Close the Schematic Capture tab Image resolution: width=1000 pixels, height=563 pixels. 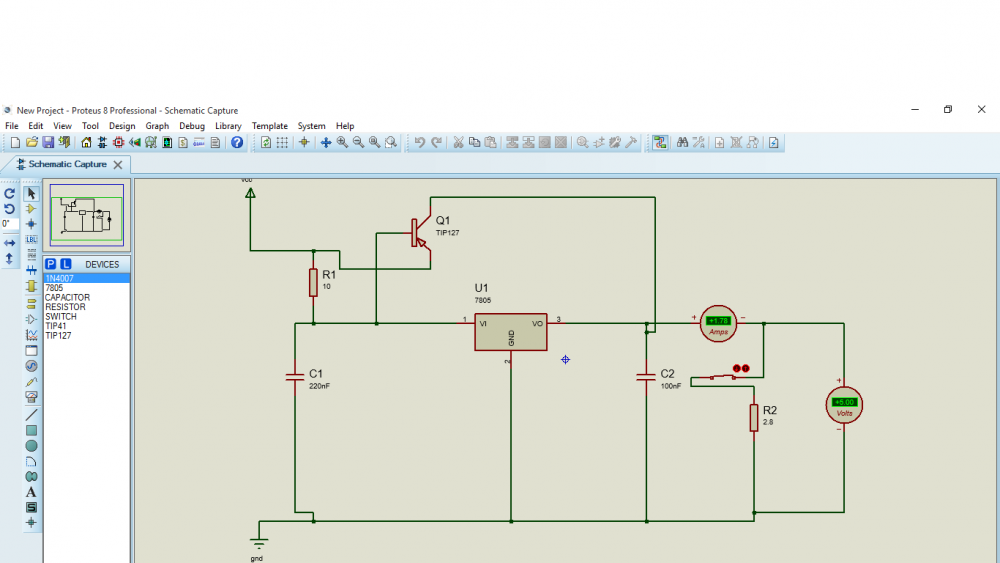[117, 165]
